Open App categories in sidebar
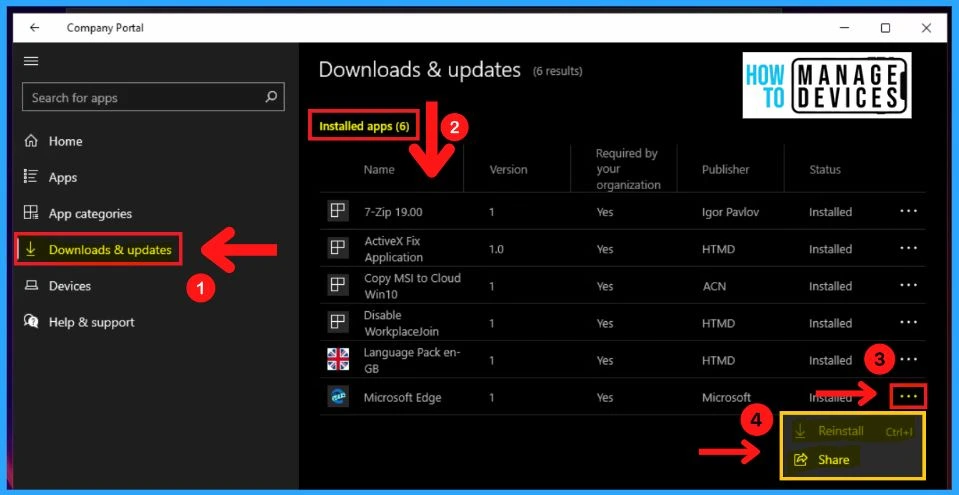Image resolution: width=959 pixels, height=495 pixels. (x=91, y=214)
